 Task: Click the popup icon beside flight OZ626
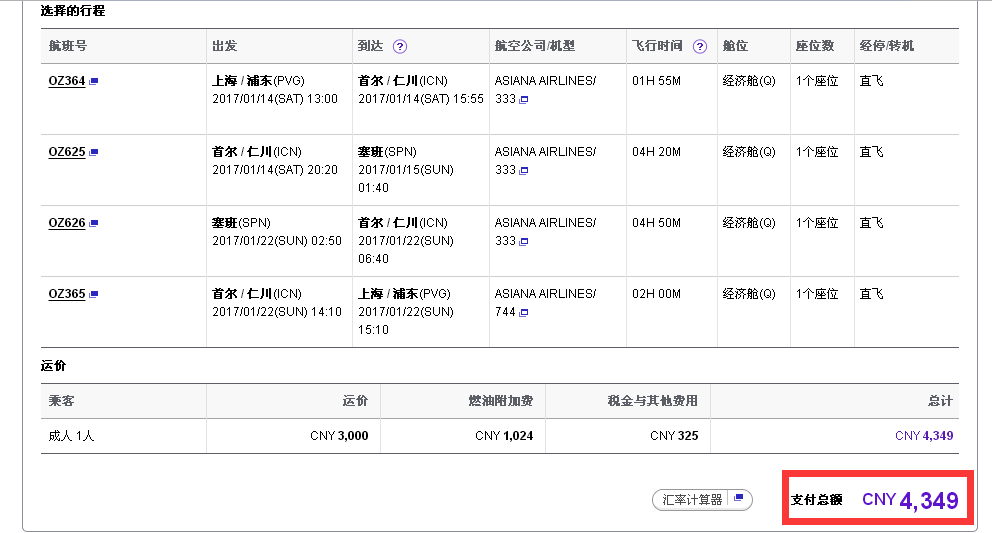[94, 224]
